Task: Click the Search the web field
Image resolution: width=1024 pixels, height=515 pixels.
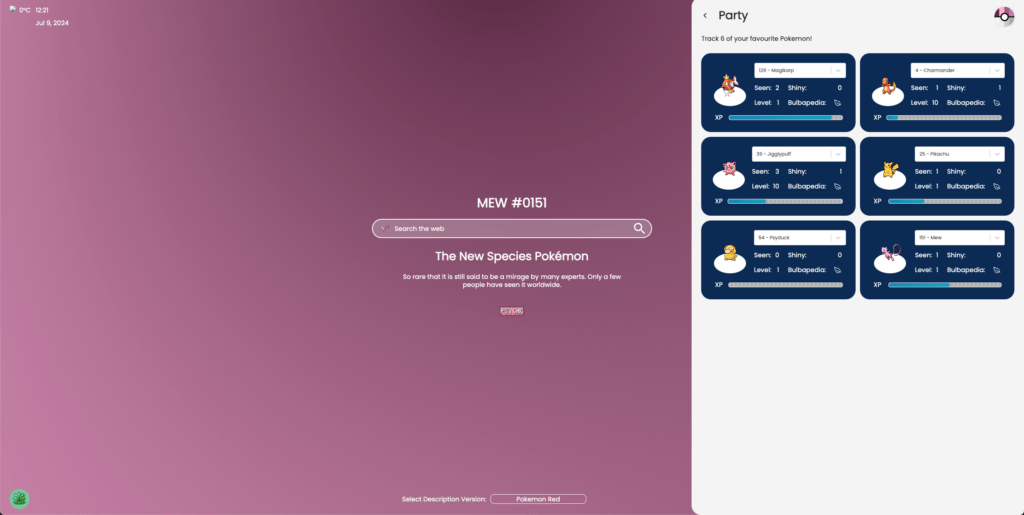Action: point(512,228)
